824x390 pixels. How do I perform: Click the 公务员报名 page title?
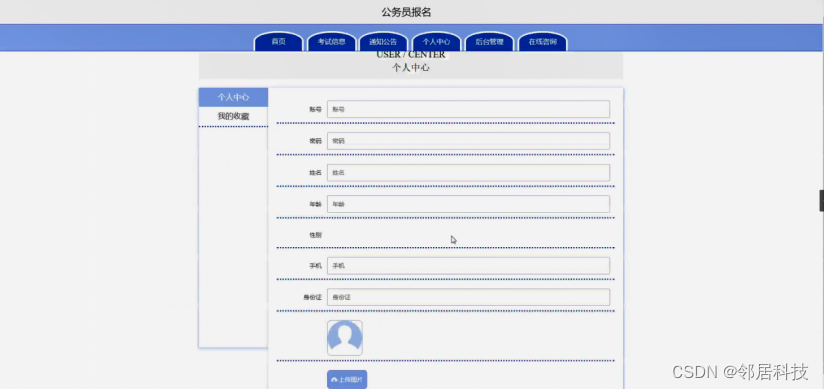point(406,12)
